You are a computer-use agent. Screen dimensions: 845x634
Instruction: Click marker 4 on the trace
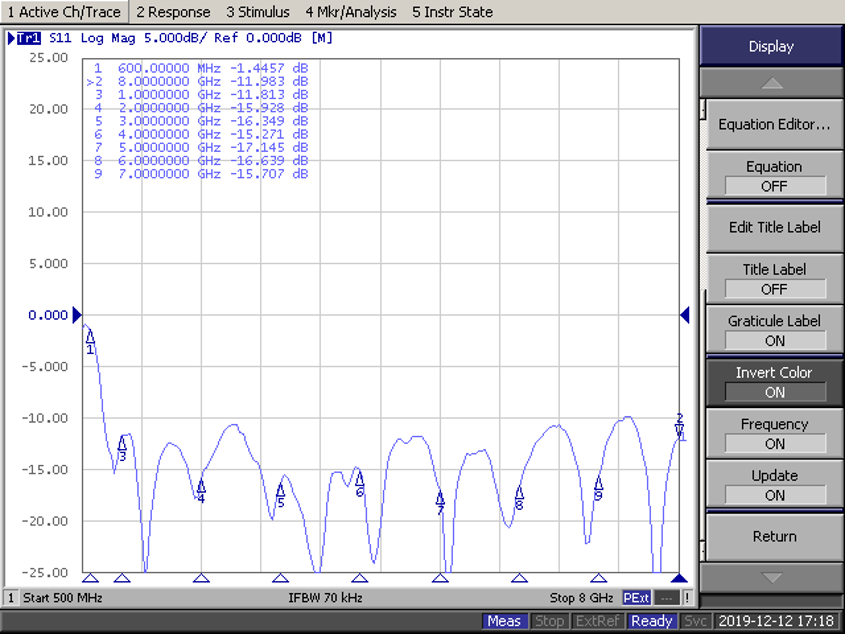(201, 490)
